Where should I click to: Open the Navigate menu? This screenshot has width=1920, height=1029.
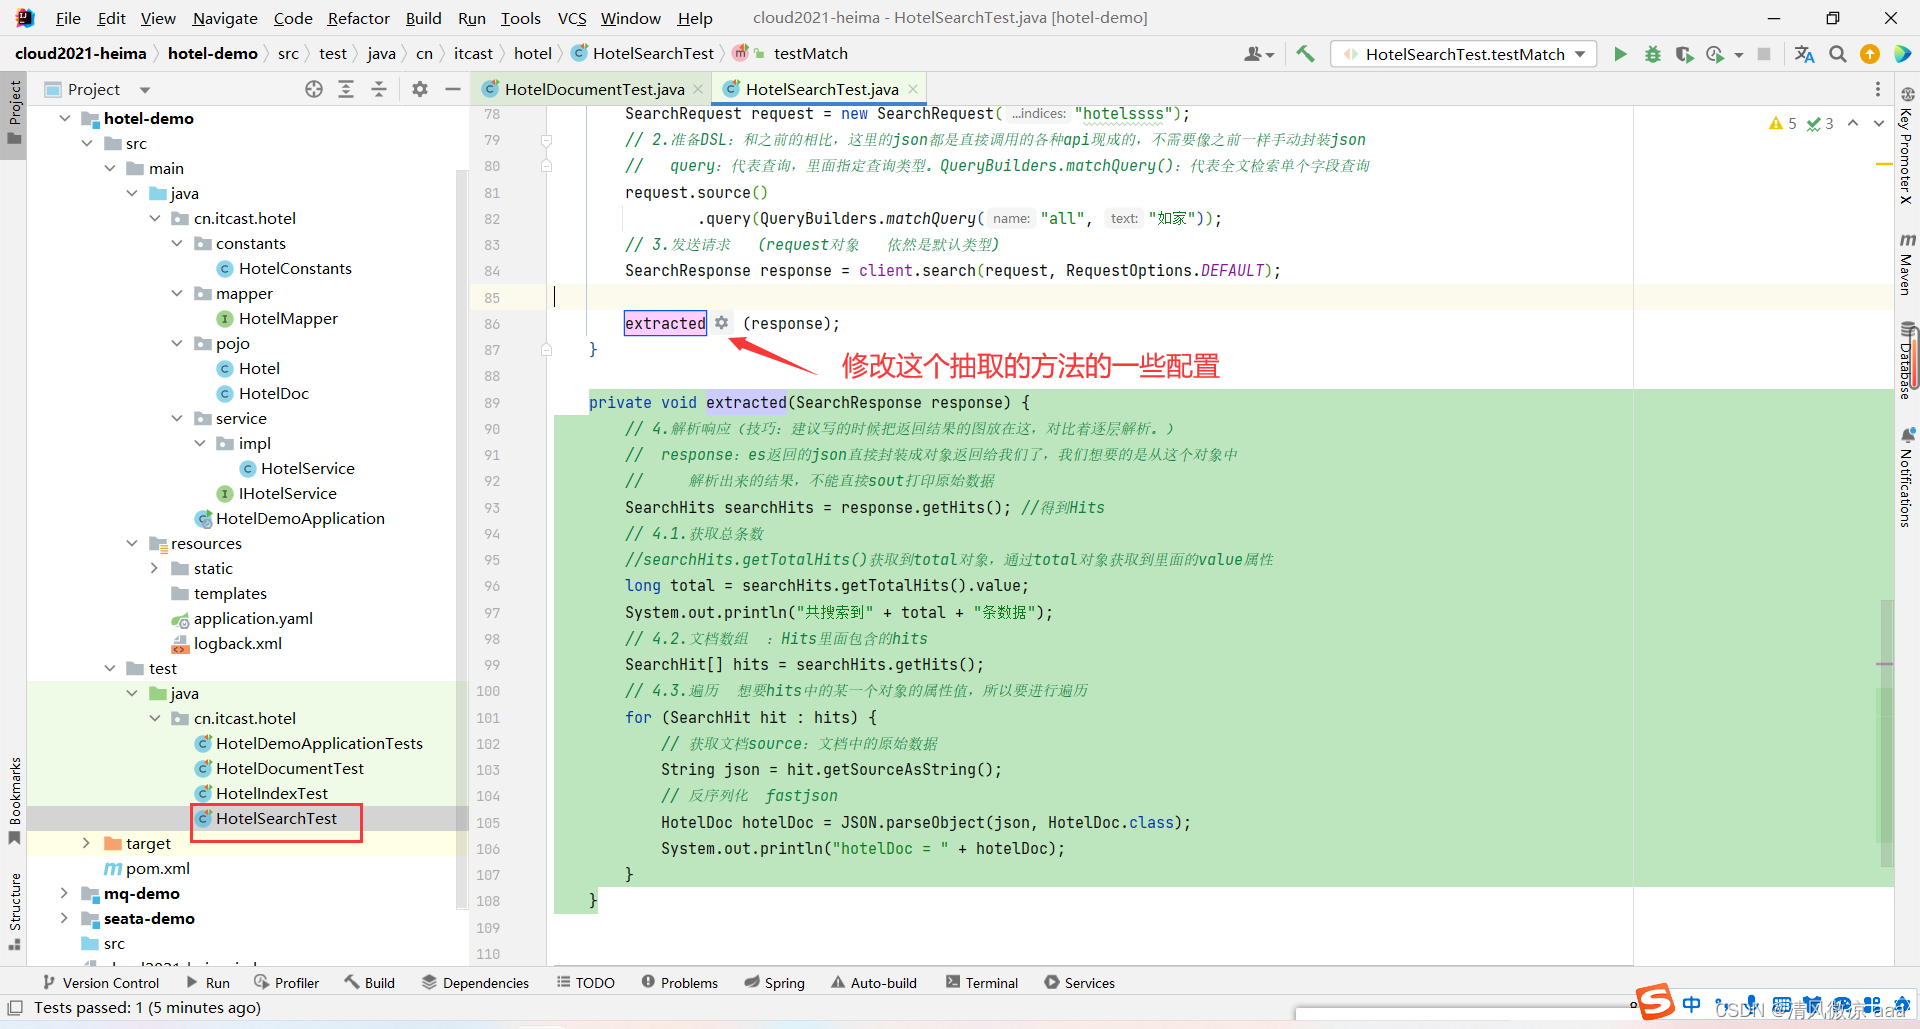pos(225,18)
